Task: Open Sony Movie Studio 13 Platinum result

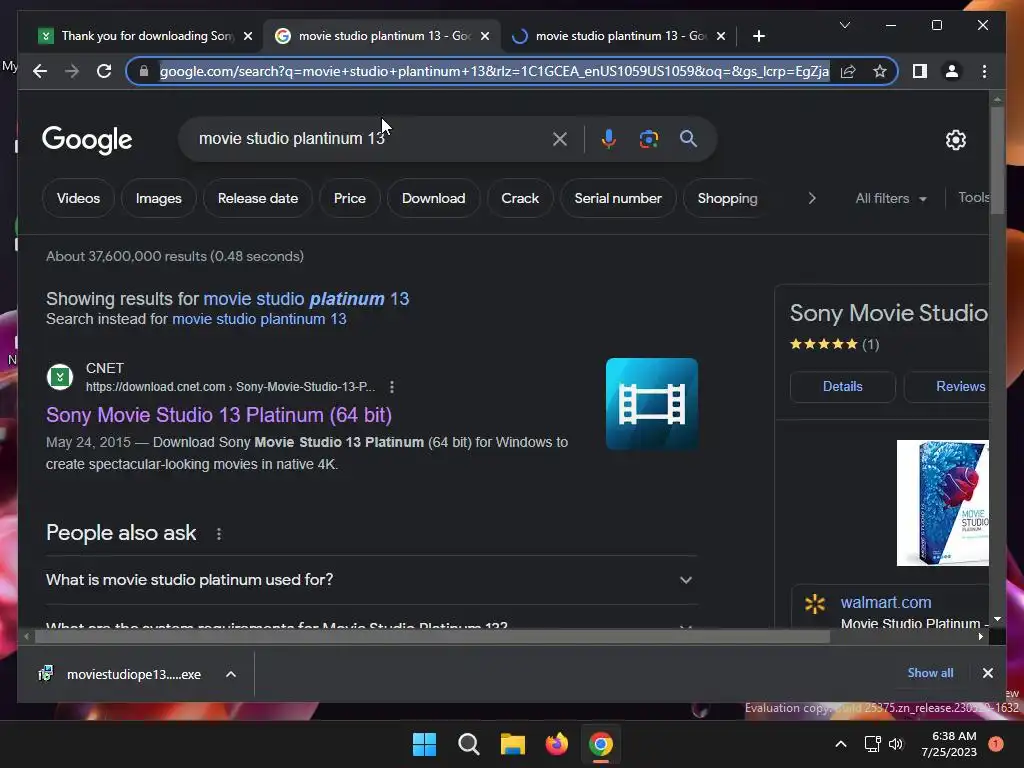Action: [x=219, y=415]
